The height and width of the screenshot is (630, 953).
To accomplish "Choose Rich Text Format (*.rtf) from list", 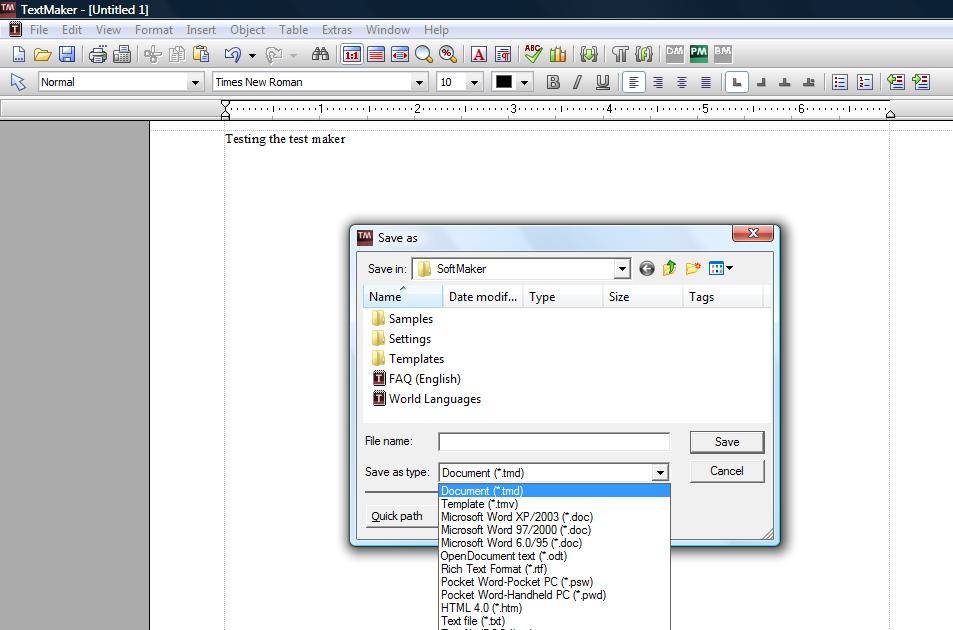I will (494, 569).
